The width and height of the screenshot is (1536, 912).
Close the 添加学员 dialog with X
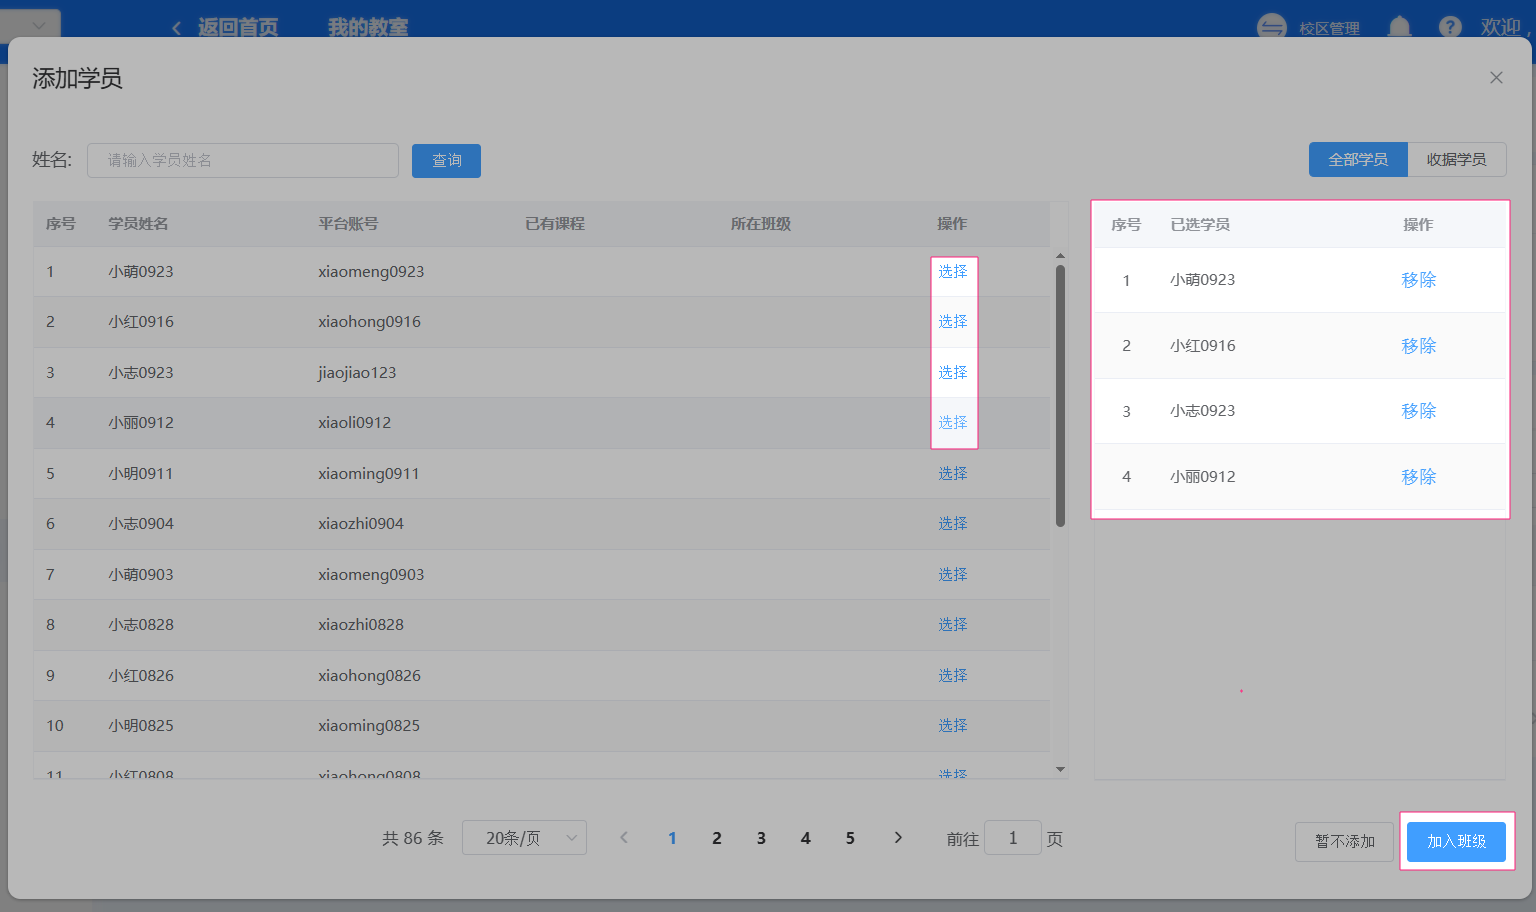[1496, 78]
